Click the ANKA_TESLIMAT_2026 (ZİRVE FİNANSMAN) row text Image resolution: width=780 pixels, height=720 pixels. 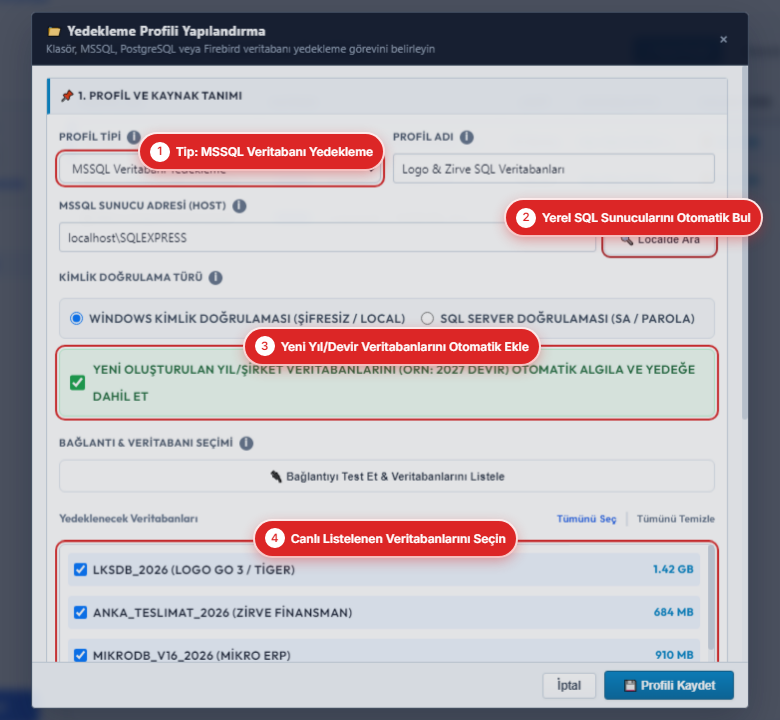[x=222, y=612]
